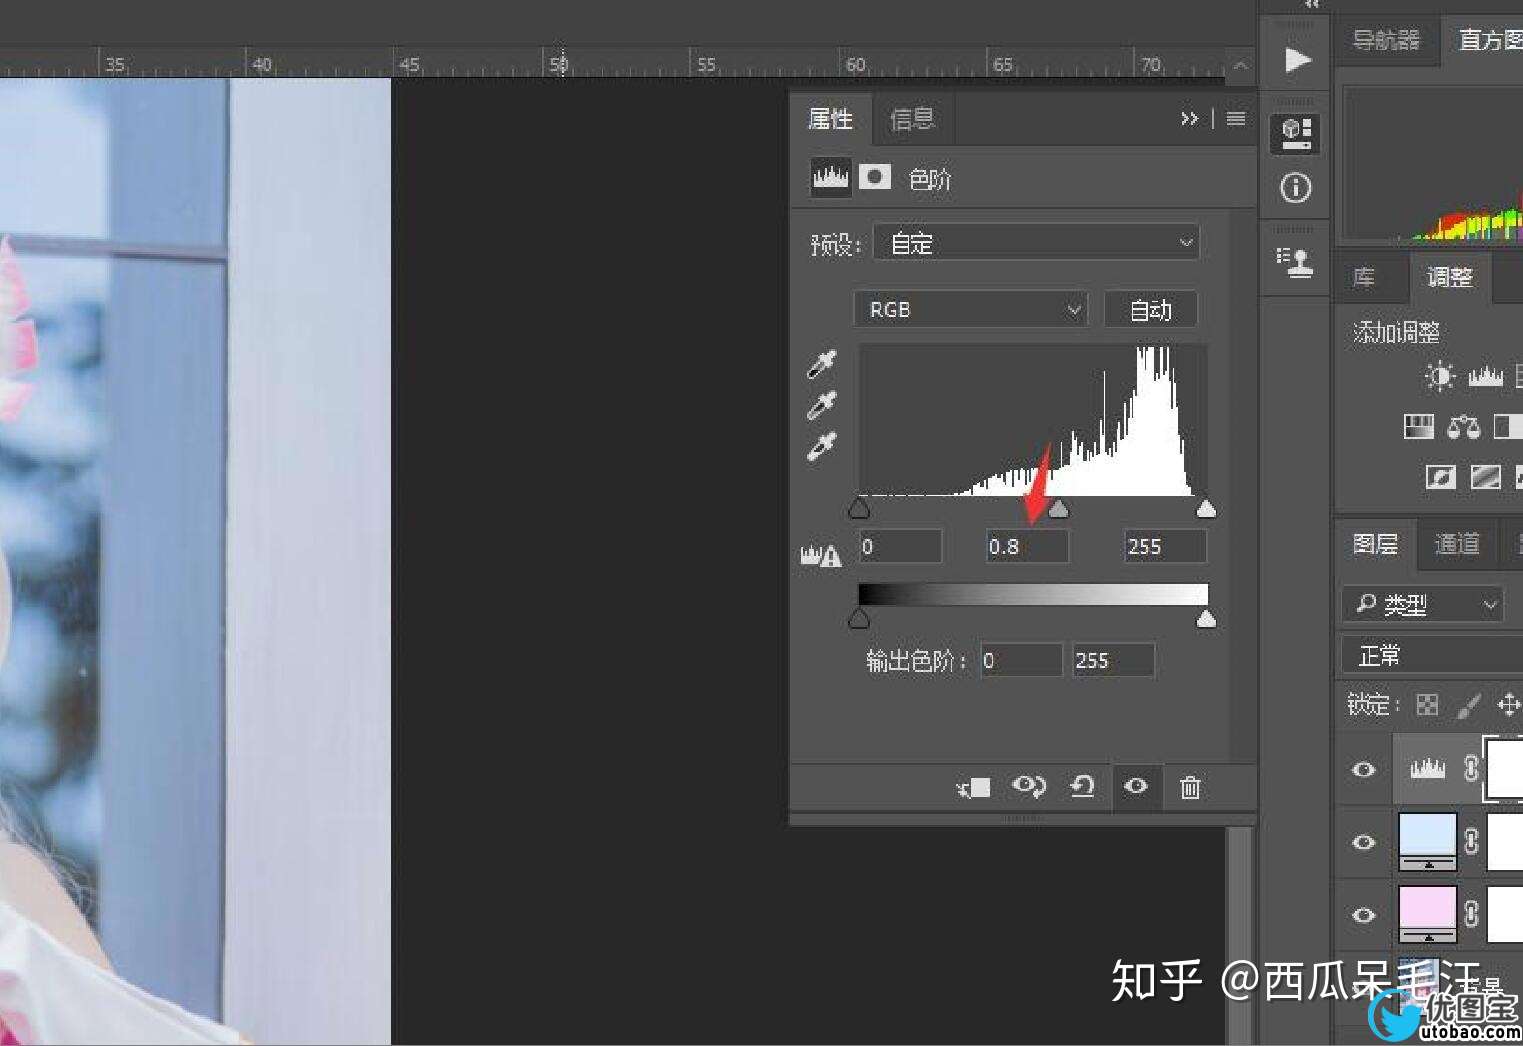Image resolution: width=1523 pixels, height=1046 pixels.
Task: Open the 正常 blend mode dropdown
Action: (1432, 656)
